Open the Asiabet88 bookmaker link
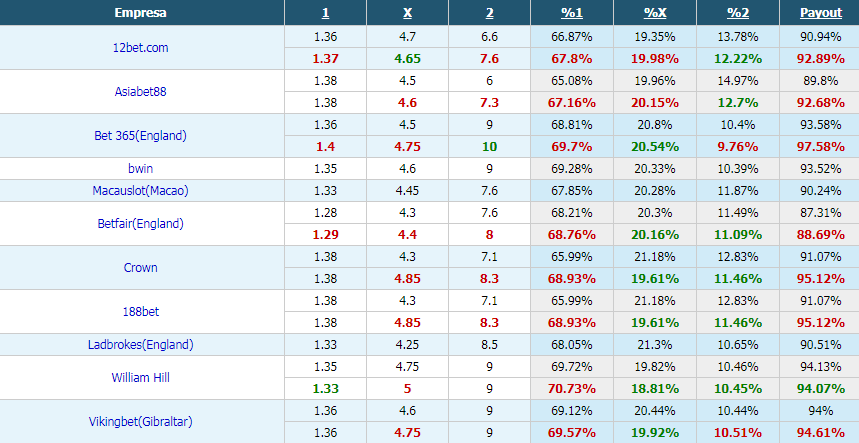Viewport: 859px width, 443px height. (x=140, y=91)
